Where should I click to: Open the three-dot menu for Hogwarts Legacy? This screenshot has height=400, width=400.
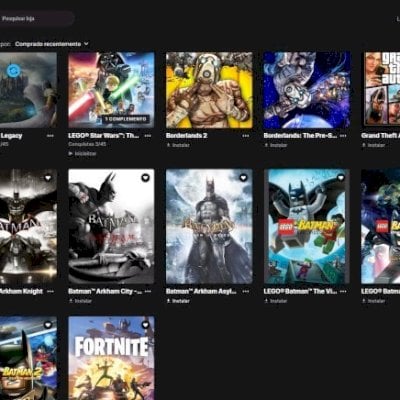tap(50, 136)
